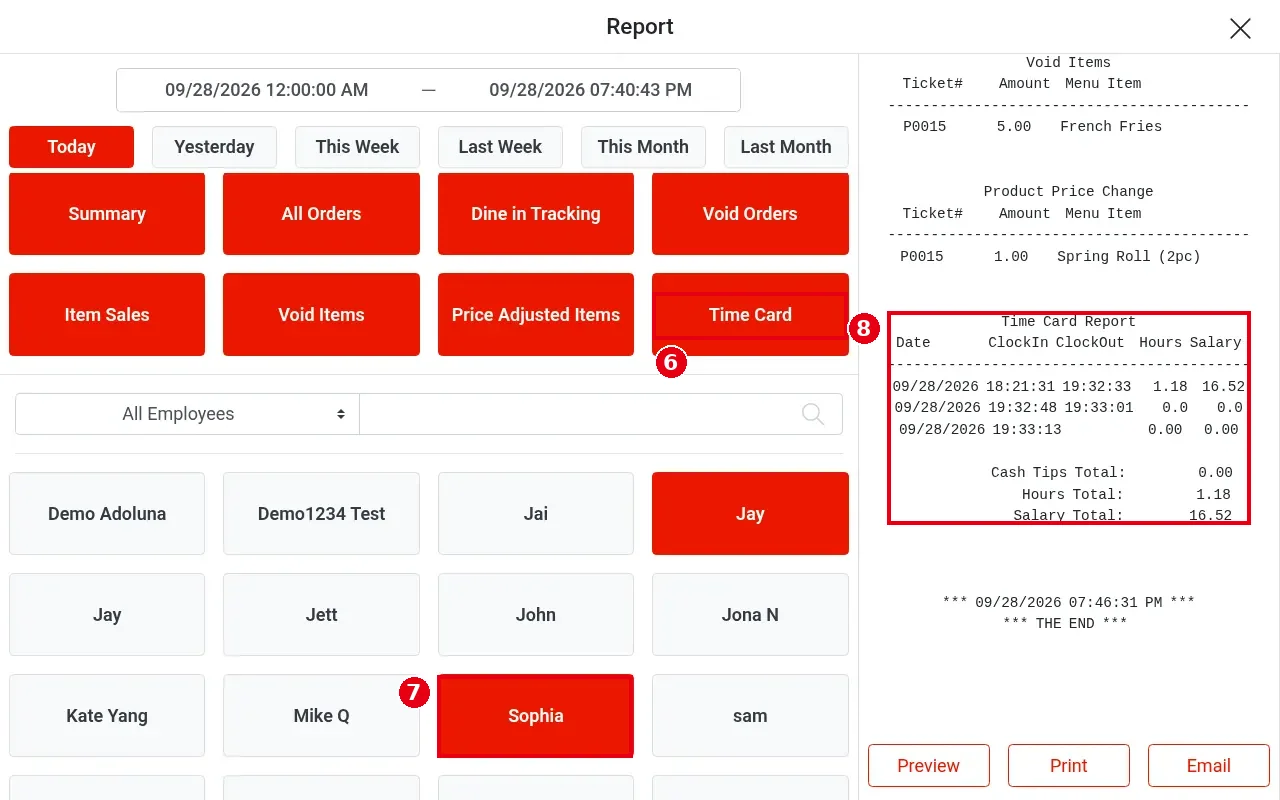
Task: Select employee Kate Yang
Action: coord(107,716)
